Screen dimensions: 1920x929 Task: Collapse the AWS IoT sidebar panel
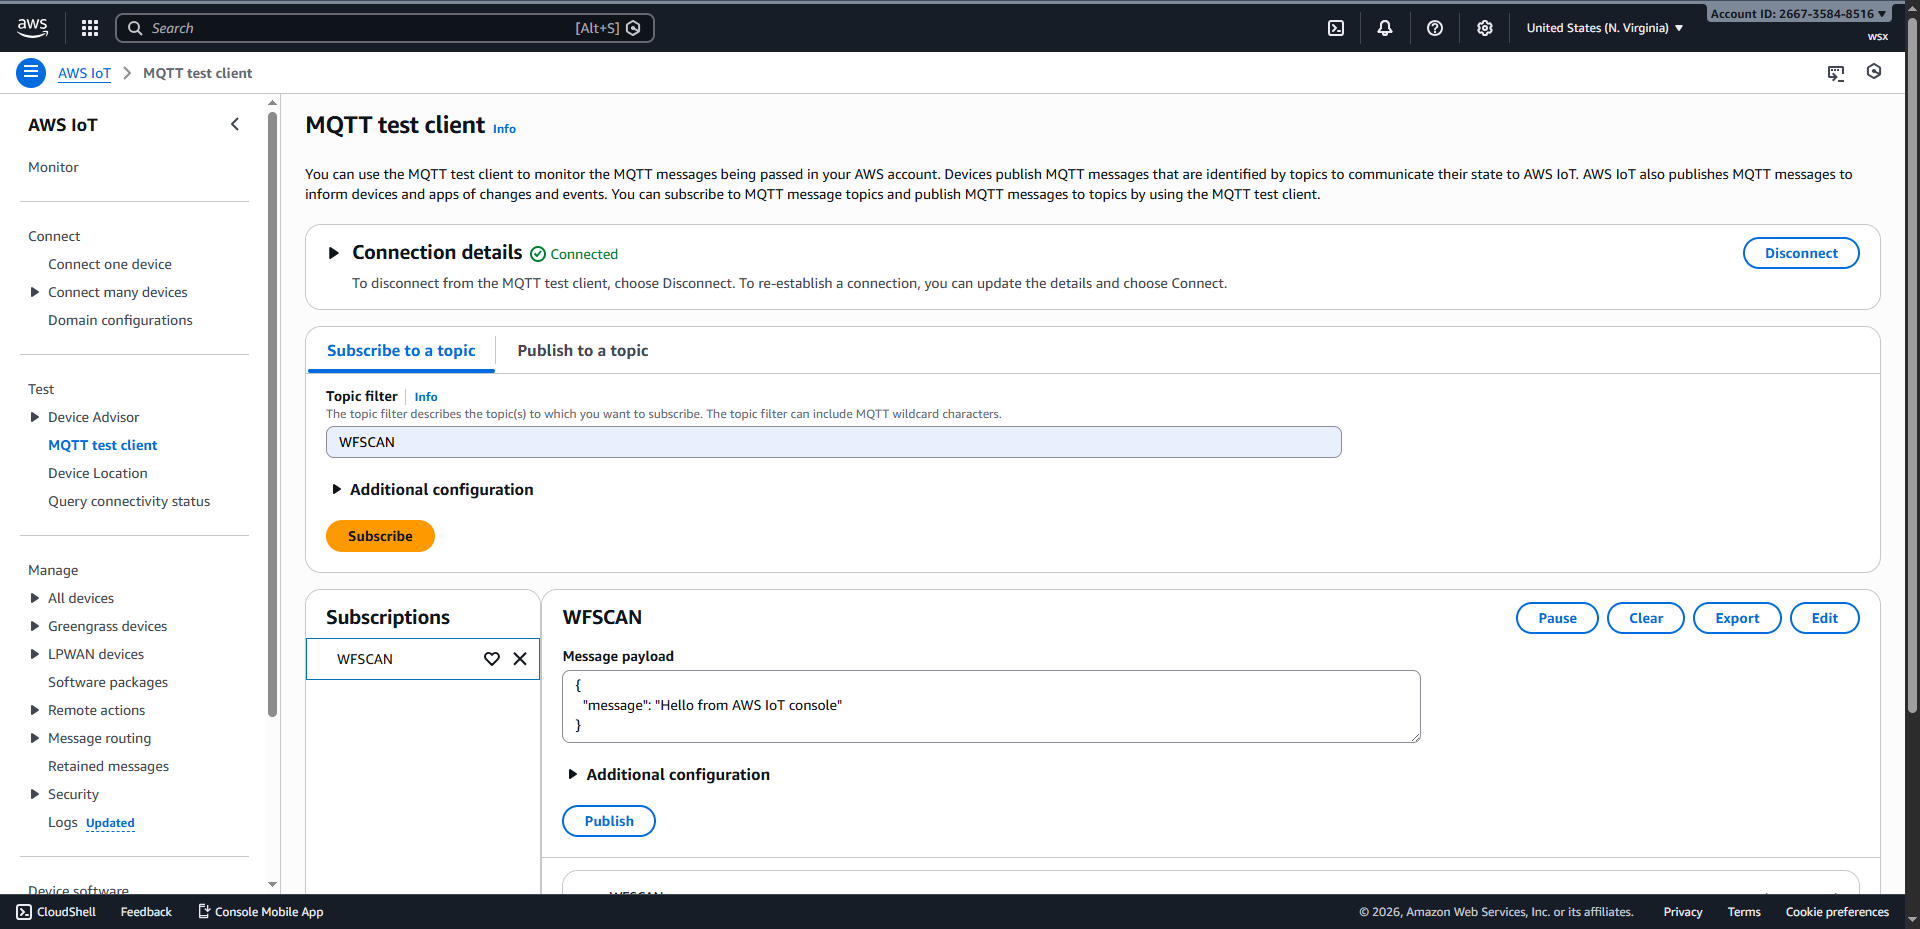pos(235,125)
